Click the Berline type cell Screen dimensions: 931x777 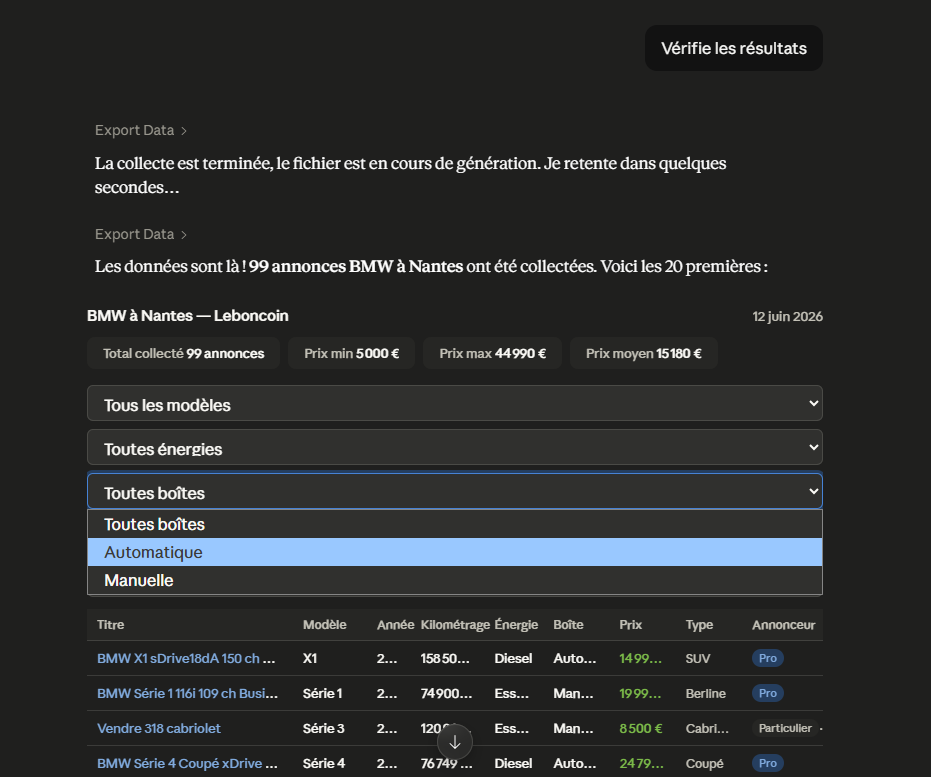705,694
